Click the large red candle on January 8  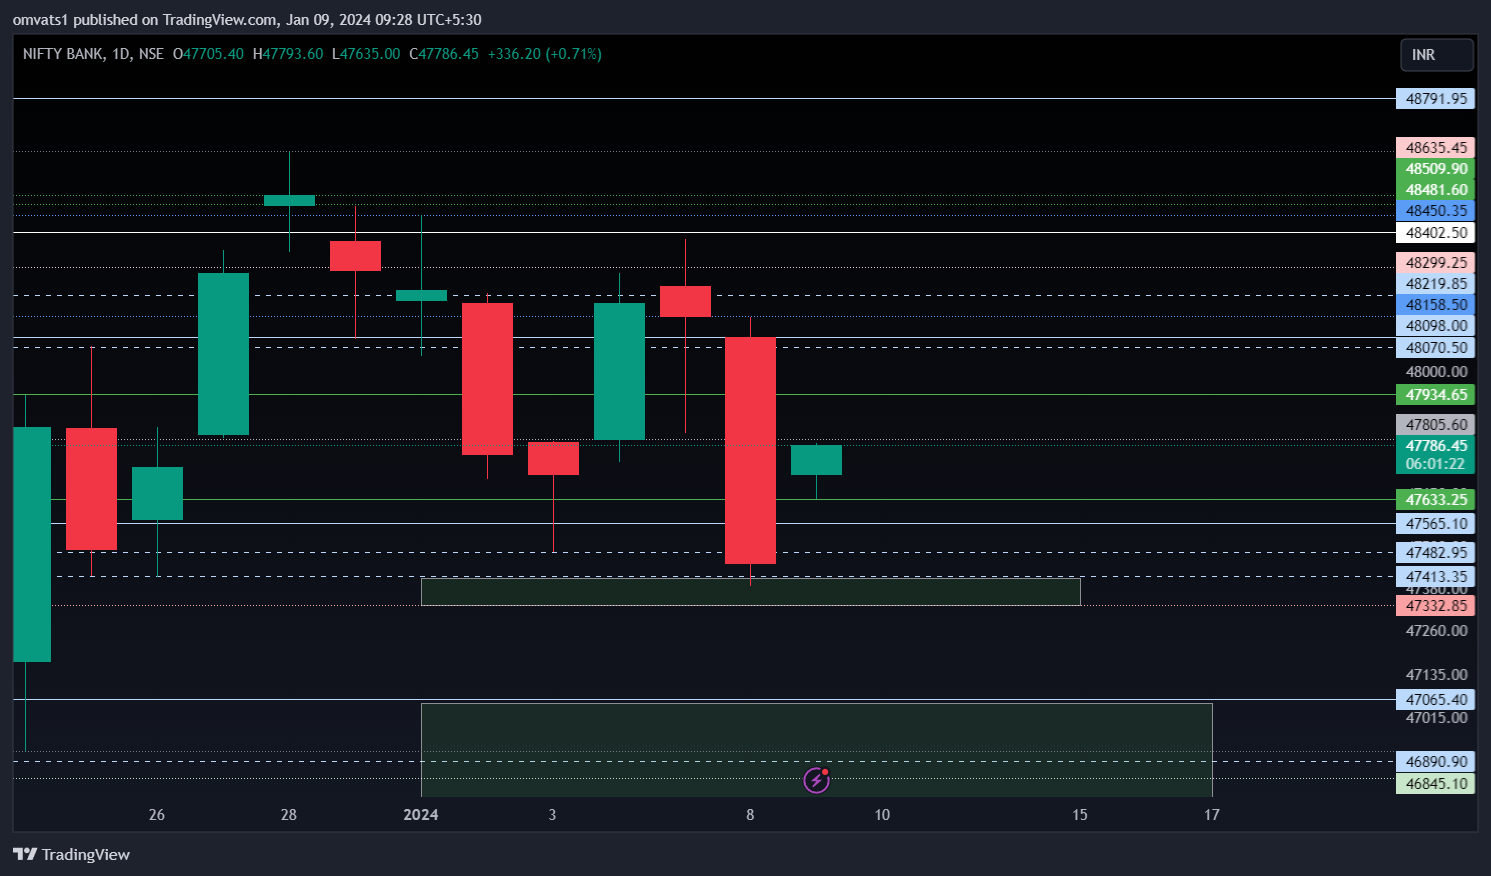pos(750,451)
